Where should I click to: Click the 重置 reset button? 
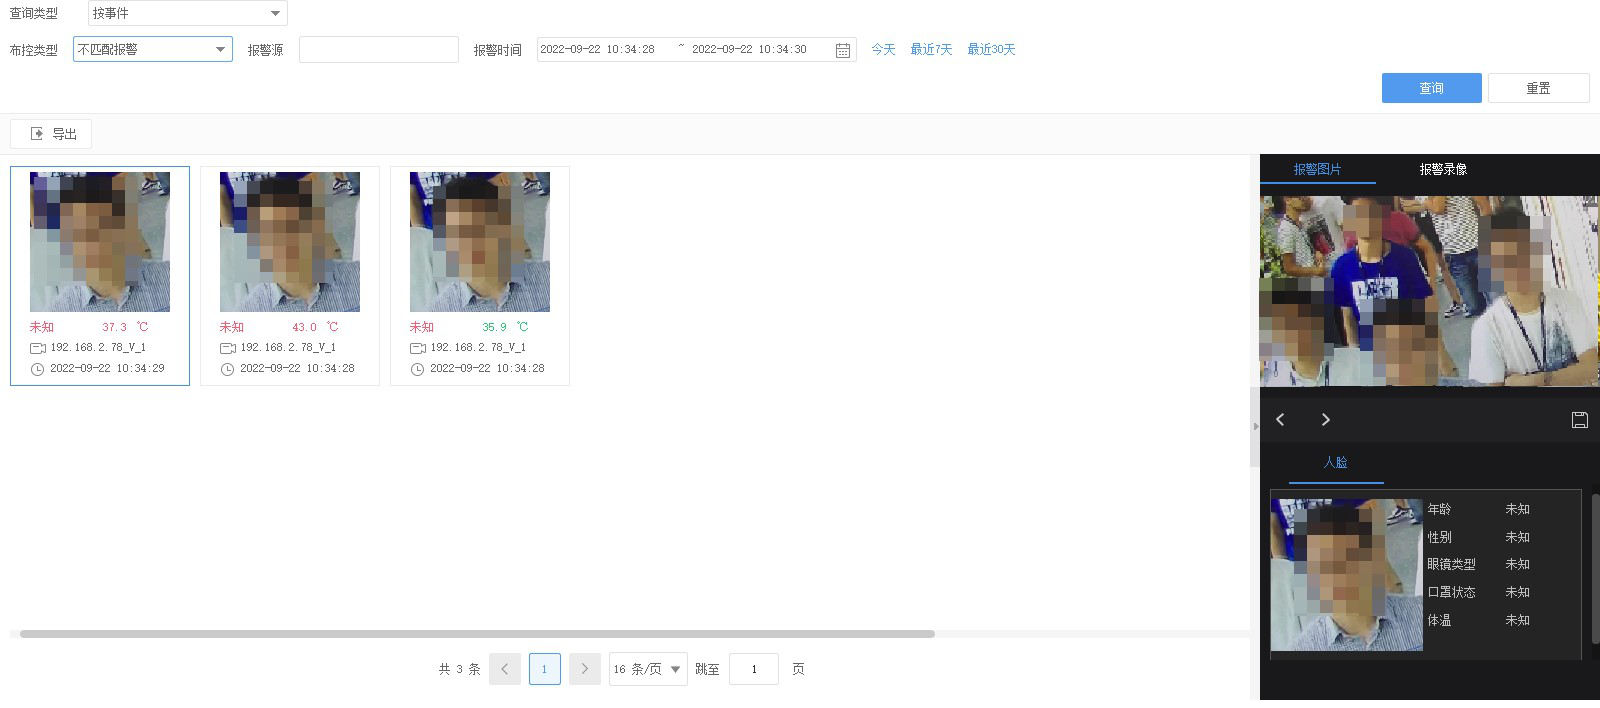coord(1539,88)
